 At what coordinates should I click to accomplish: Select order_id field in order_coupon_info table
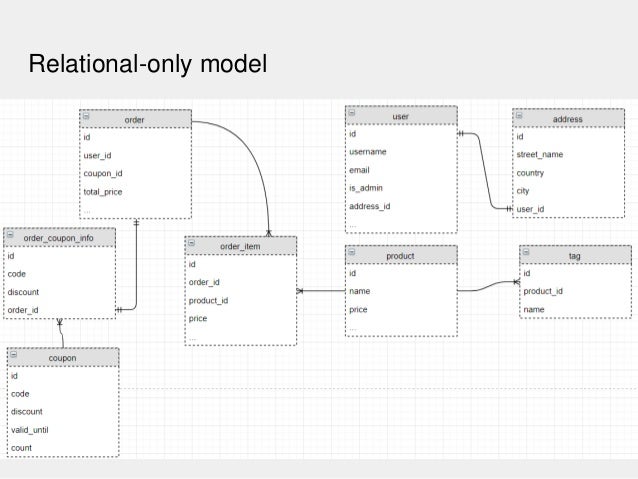59,310
